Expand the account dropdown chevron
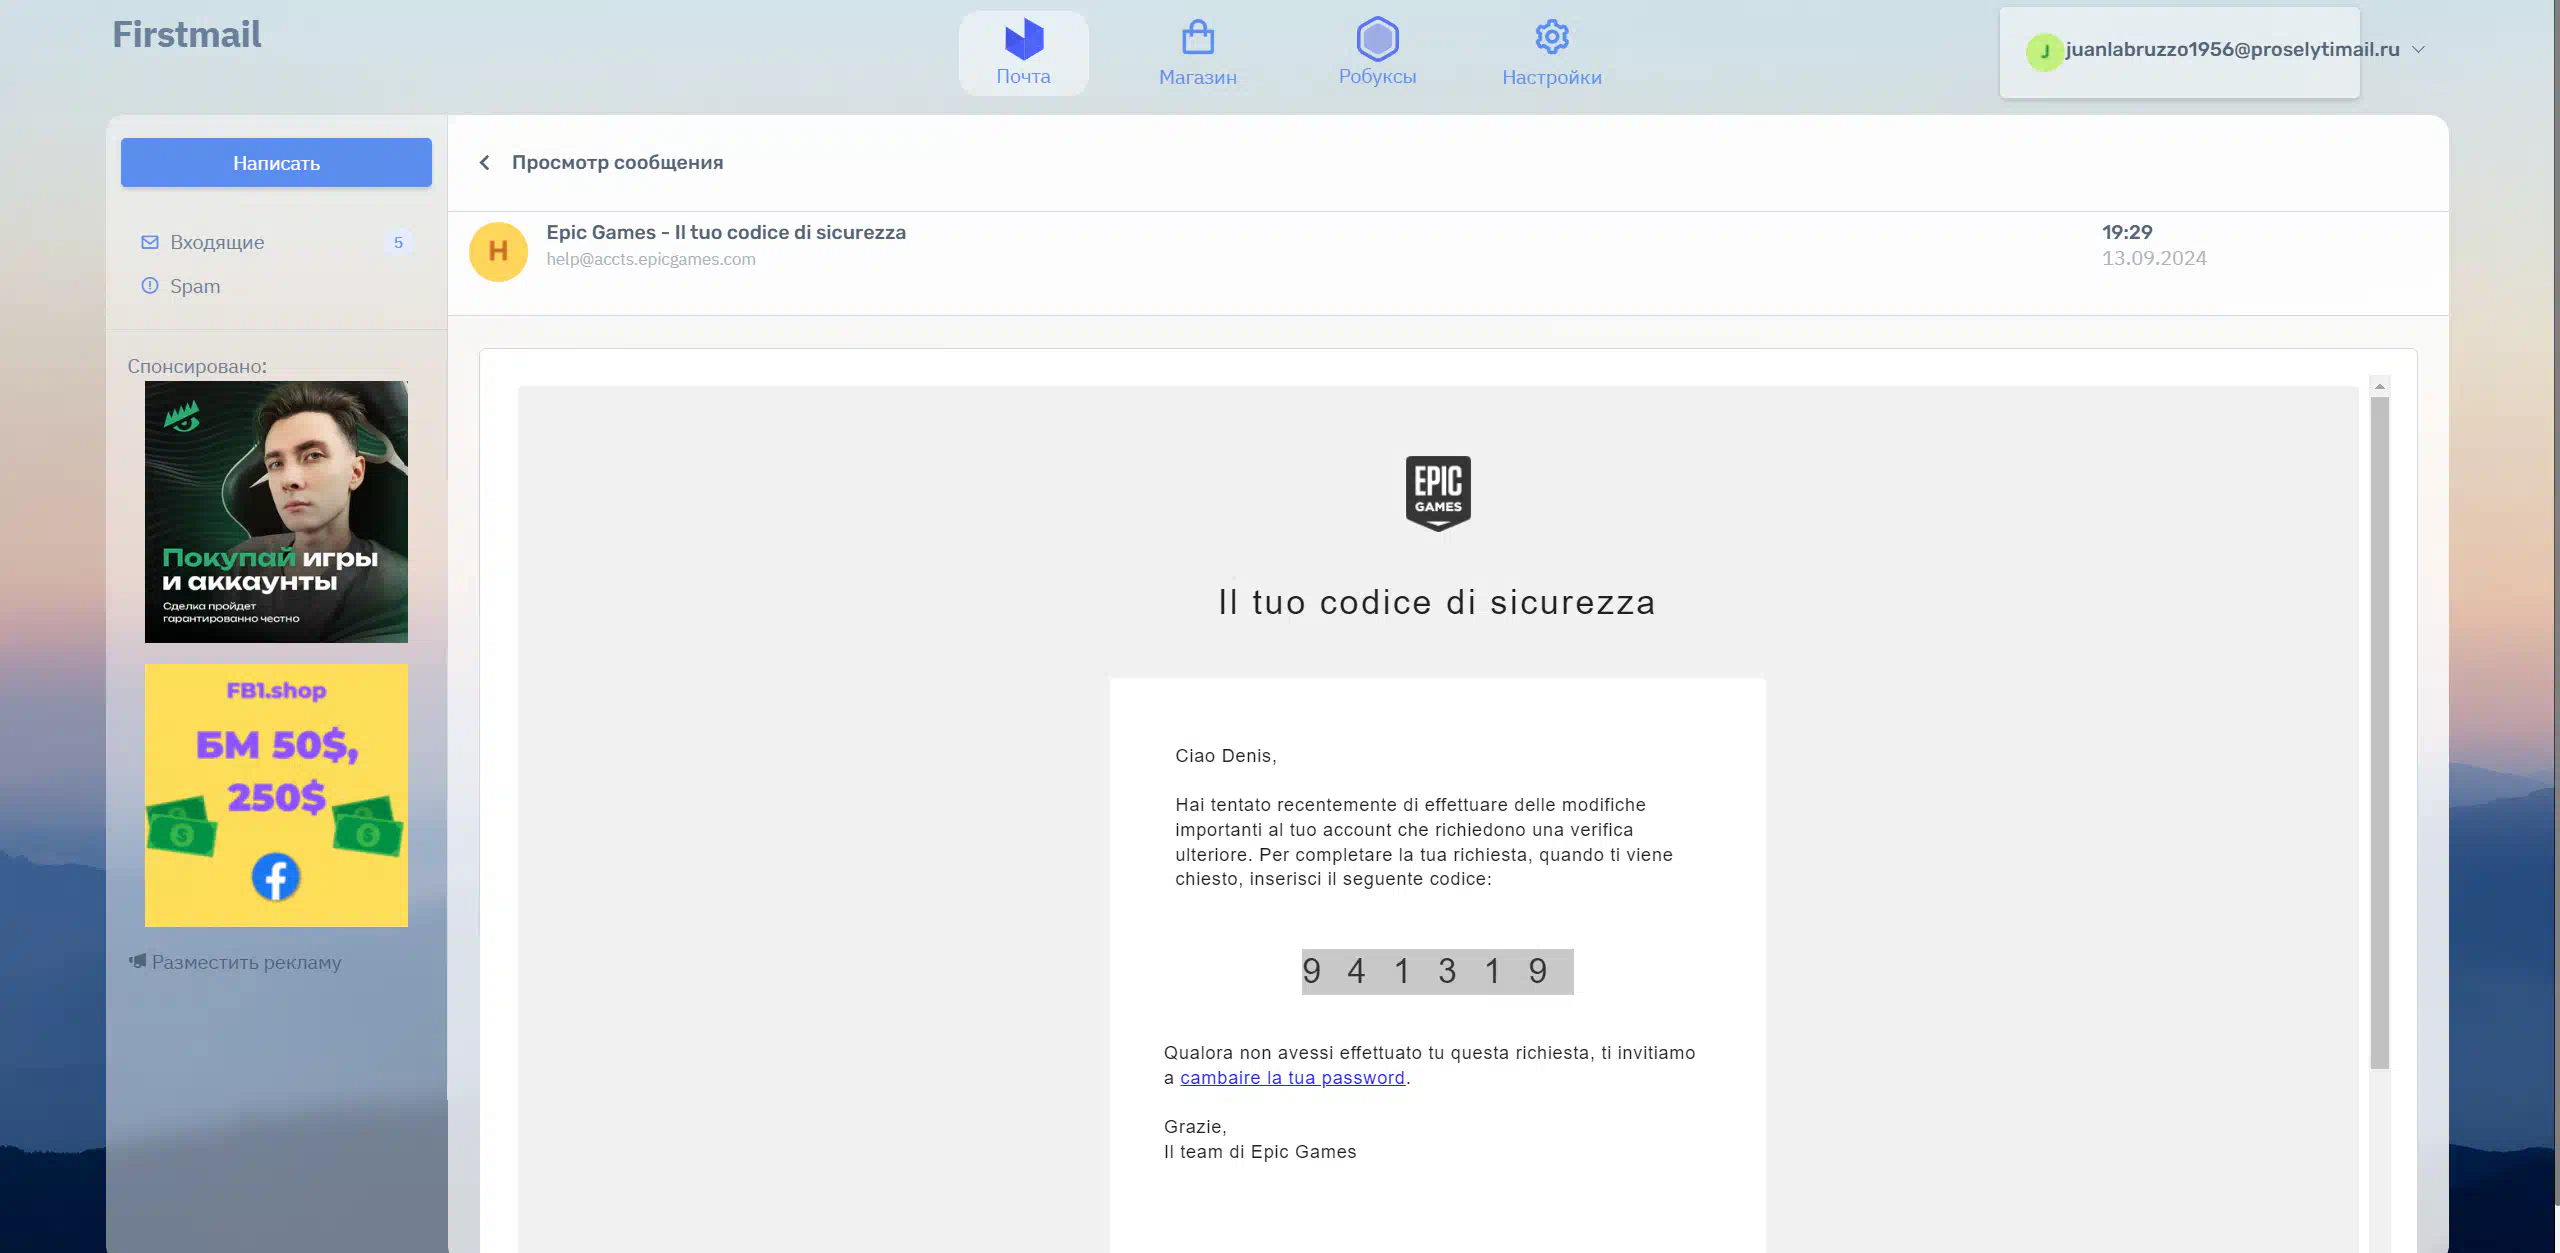The image size is (2560, 1253). [2418, 50]
